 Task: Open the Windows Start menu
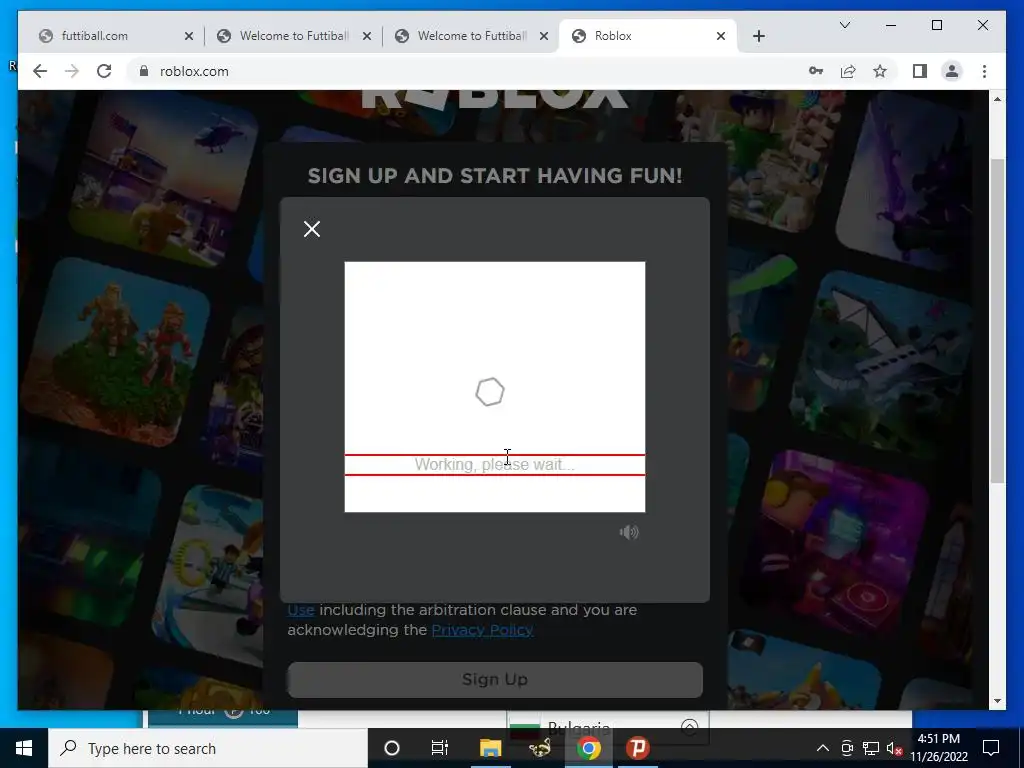(x=24, y=748)
